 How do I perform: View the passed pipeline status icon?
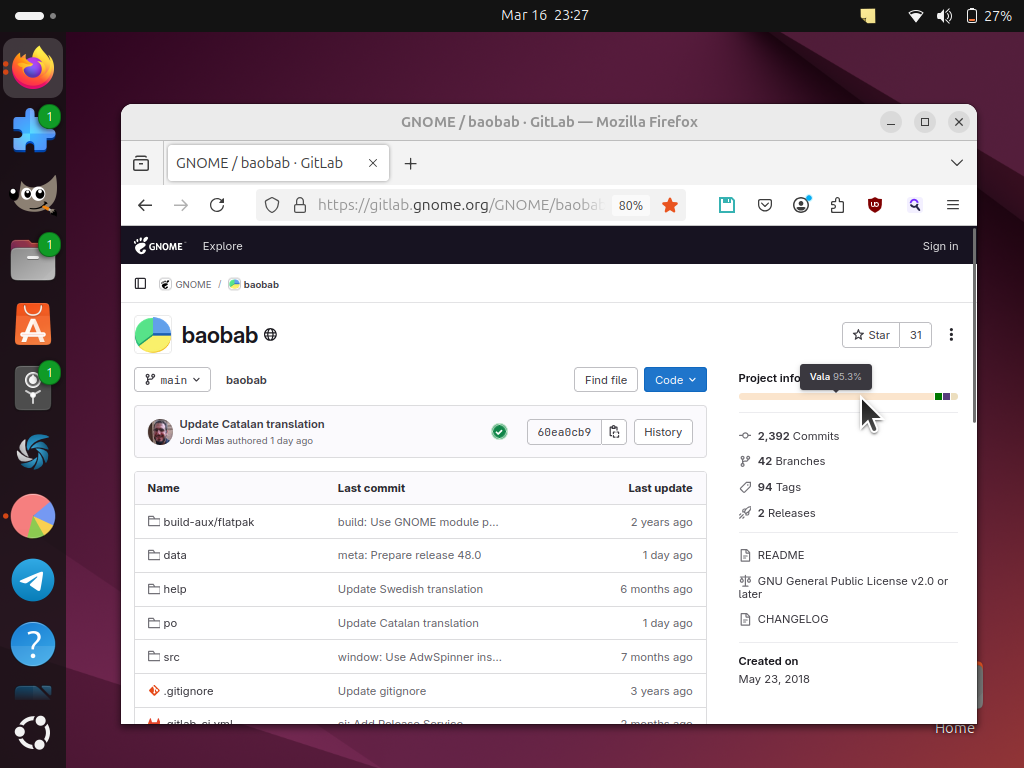[499, 432]
